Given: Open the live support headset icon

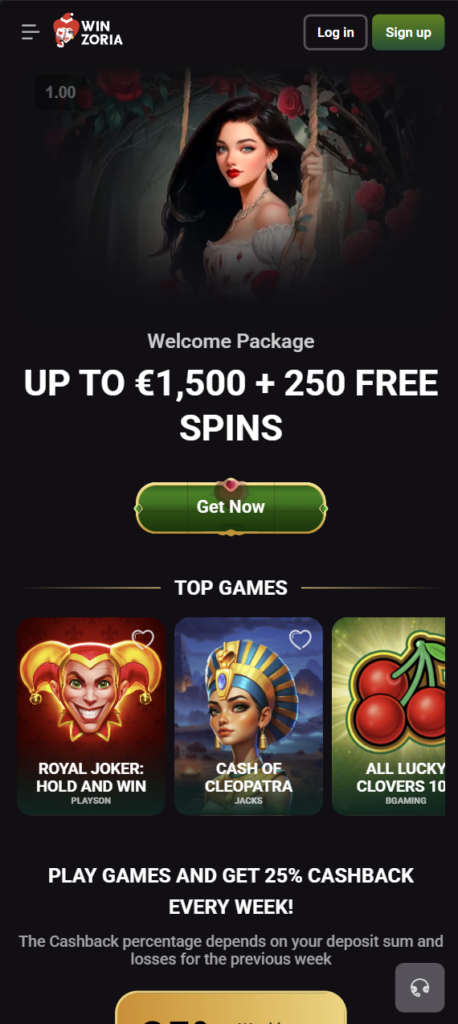Looking at the screenshot, I should (x=419, y=987).
